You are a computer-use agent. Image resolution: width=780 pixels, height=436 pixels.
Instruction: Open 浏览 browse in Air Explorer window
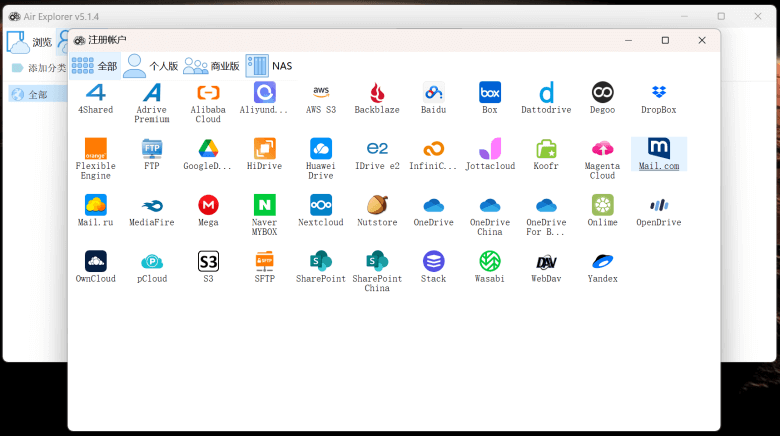coord(29,42)
